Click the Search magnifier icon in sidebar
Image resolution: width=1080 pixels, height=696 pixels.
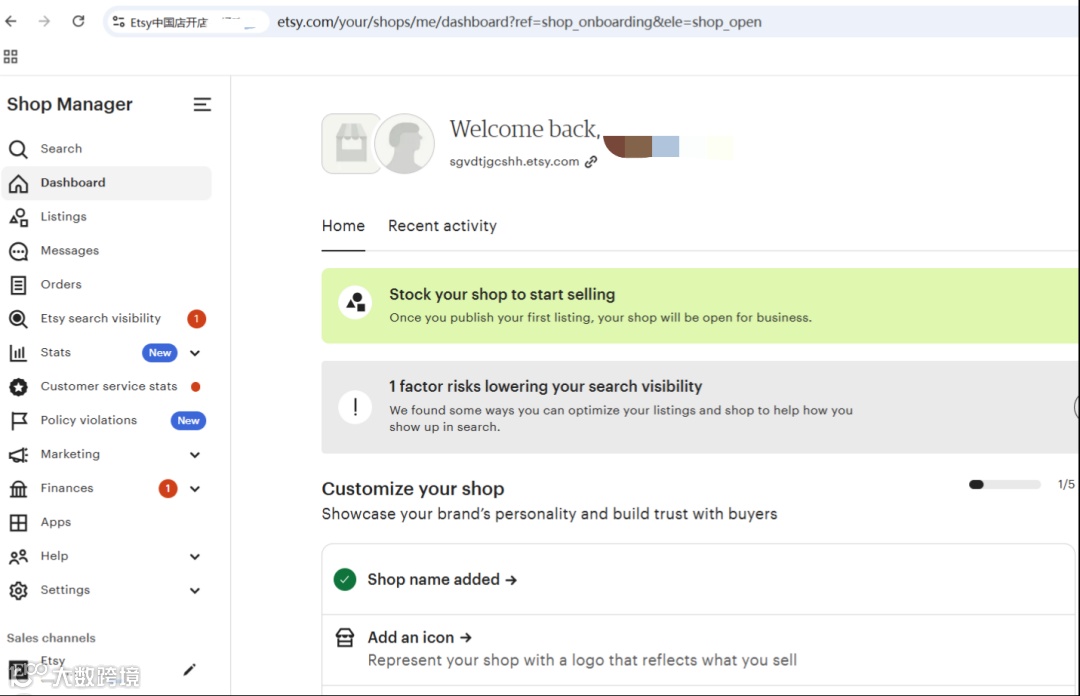[x=18, y=149]
